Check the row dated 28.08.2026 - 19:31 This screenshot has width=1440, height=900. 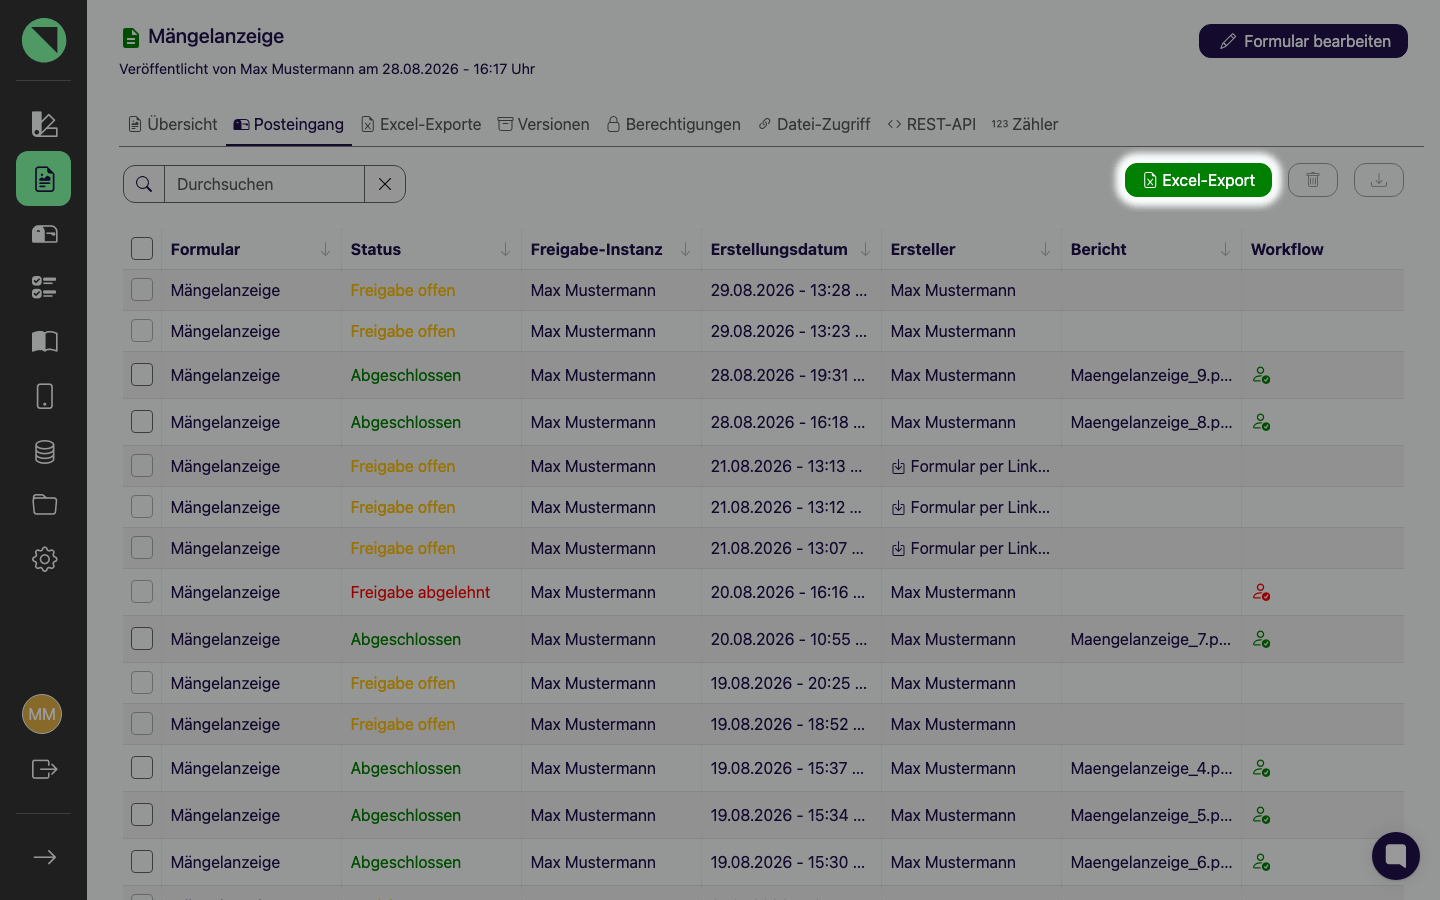[142, 375]
